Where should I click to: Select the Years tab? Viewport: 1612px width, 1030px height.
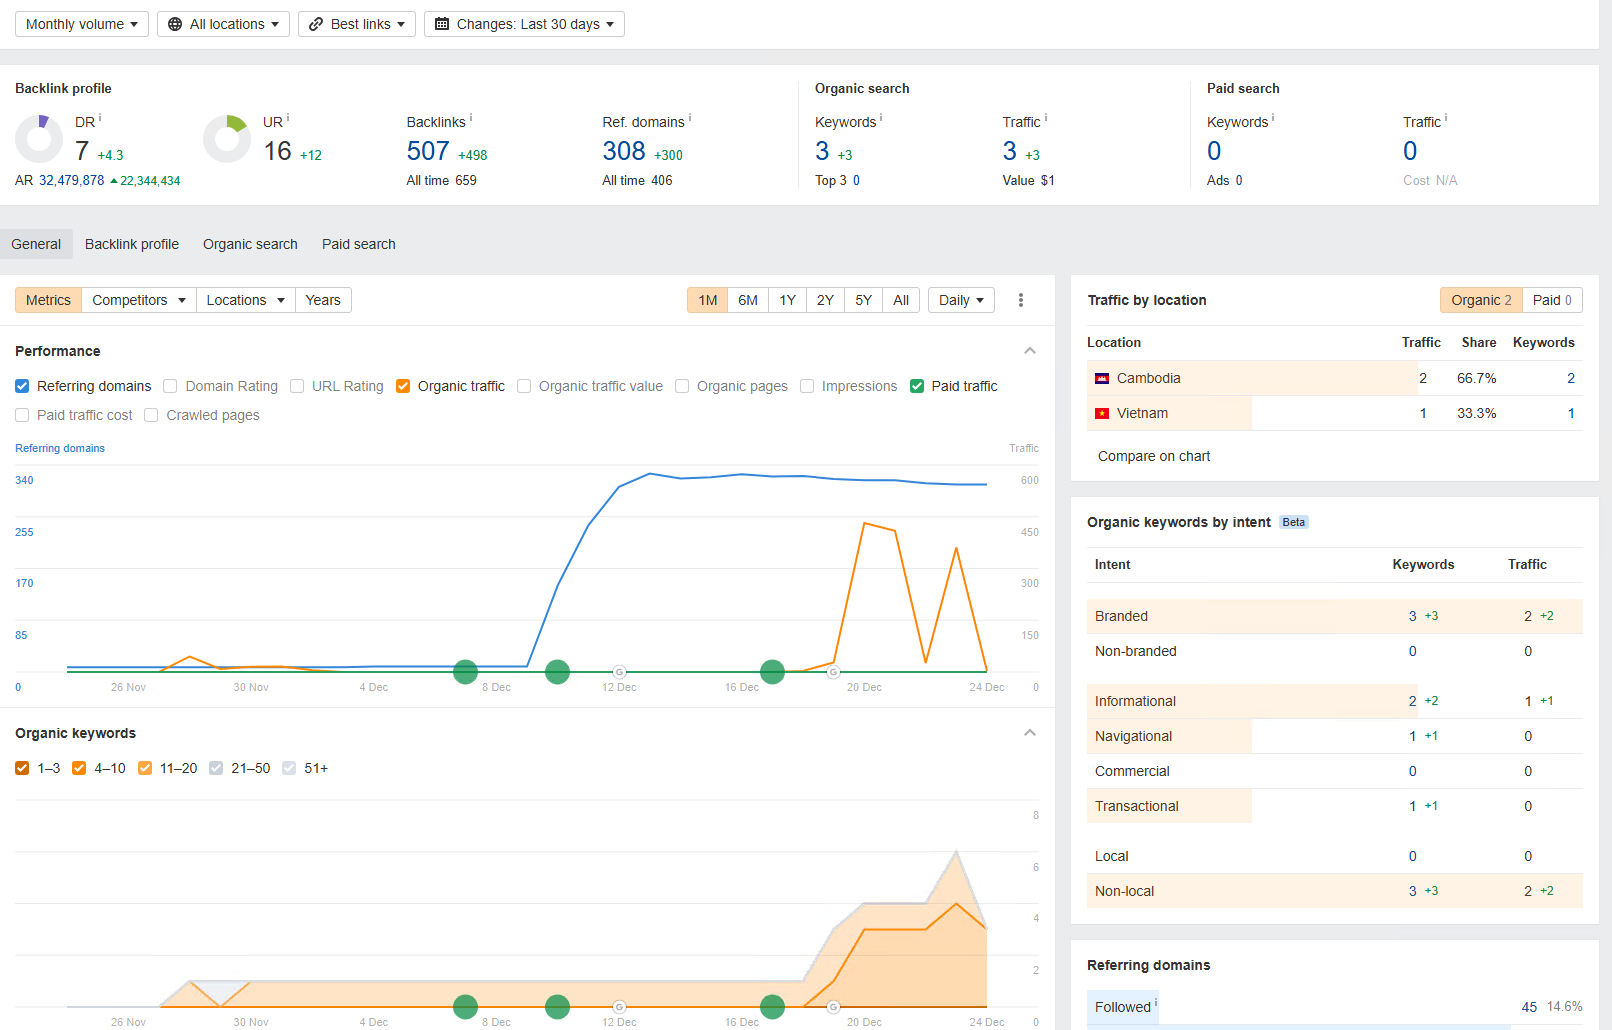[323, 300]
